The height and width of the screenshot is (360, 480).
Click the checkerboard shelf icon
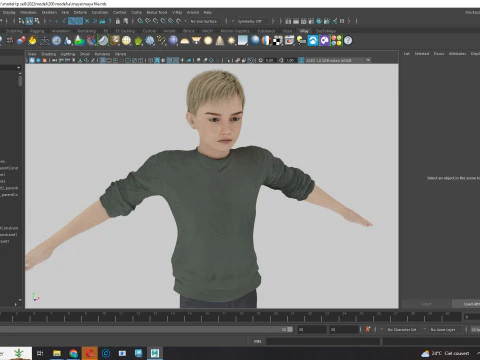click(x=278, y=41)
